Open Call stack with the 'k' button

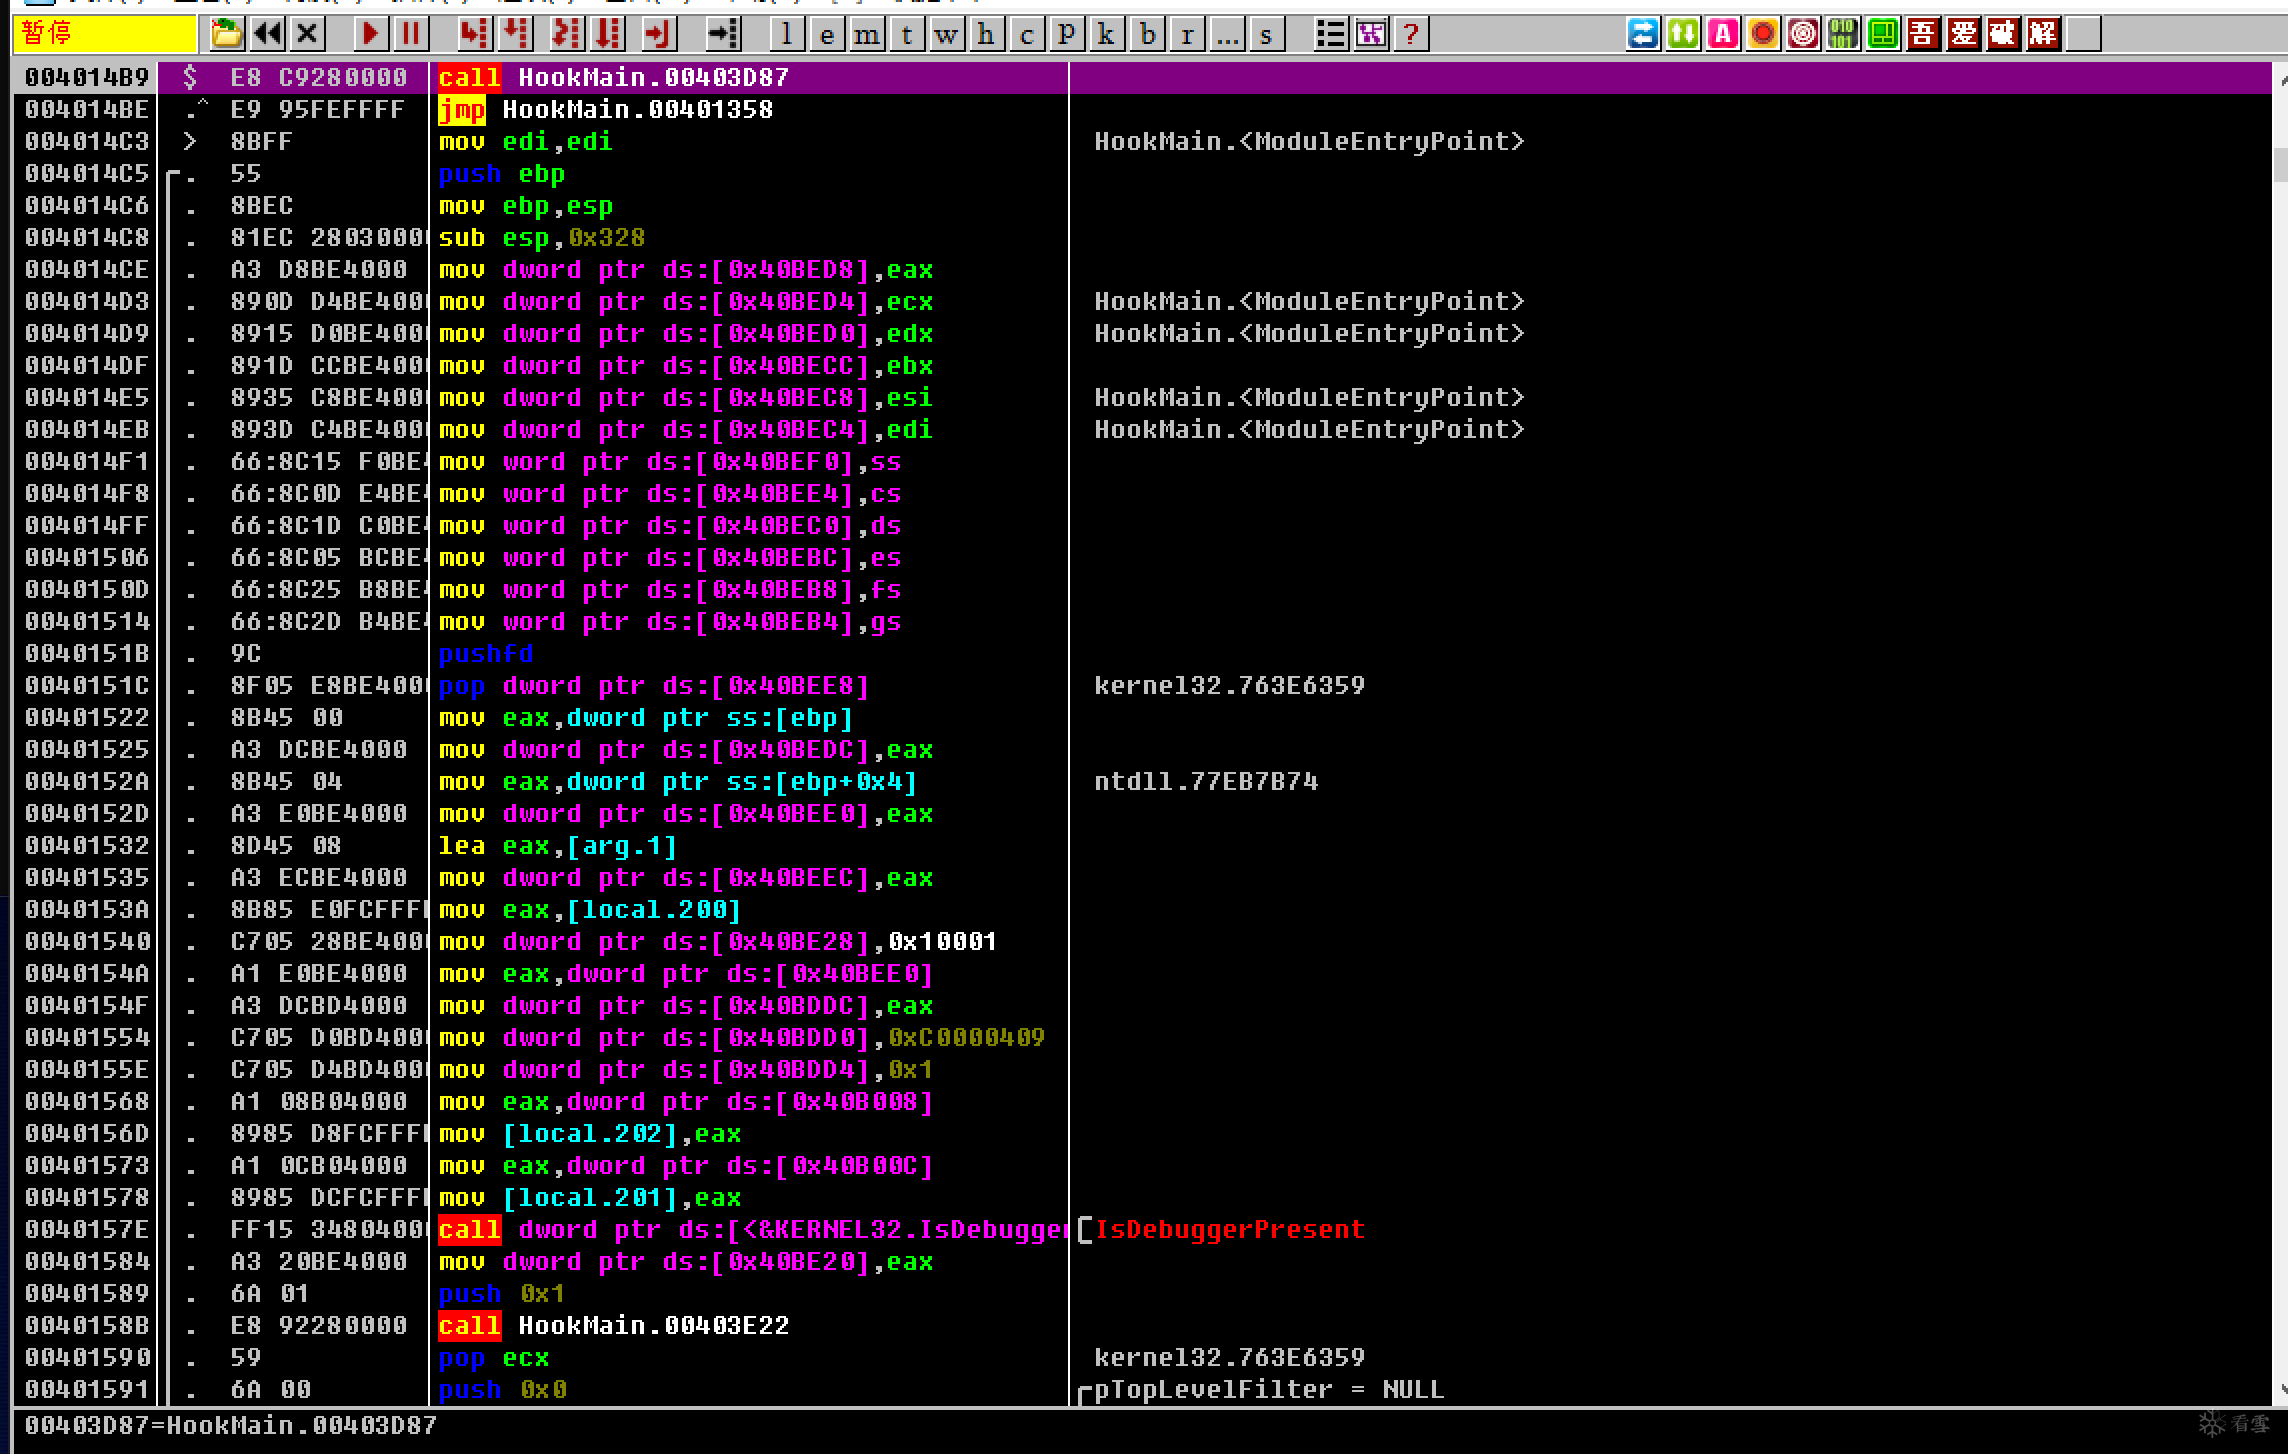point(1106,34)
